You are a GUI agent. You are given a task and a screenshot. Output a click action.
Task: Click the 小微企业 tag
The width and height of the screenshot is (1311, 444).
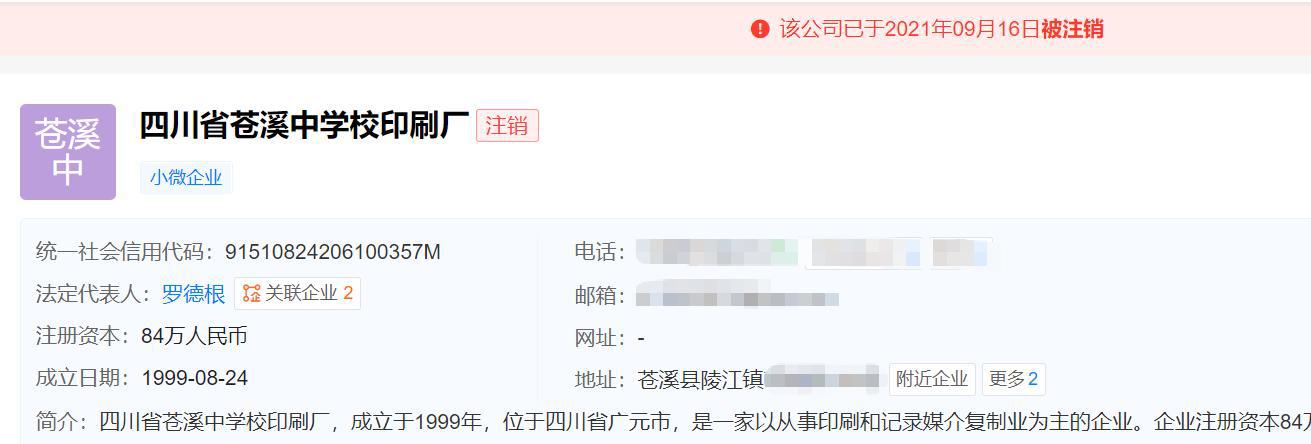[186, 178]
